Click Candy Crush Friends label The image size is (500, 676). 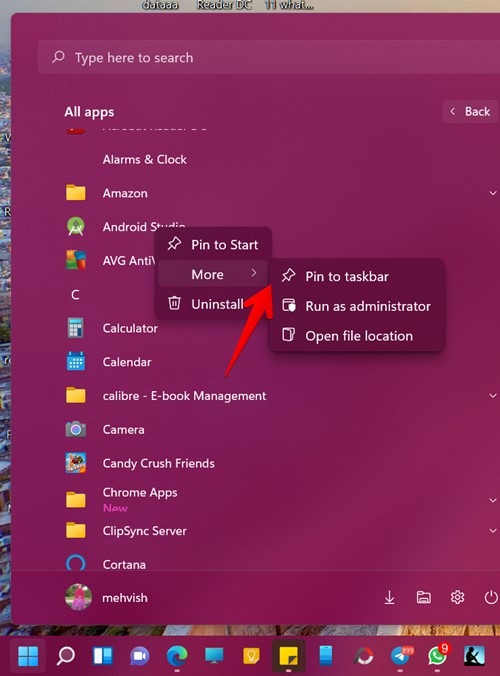click(x=158, y=463)
